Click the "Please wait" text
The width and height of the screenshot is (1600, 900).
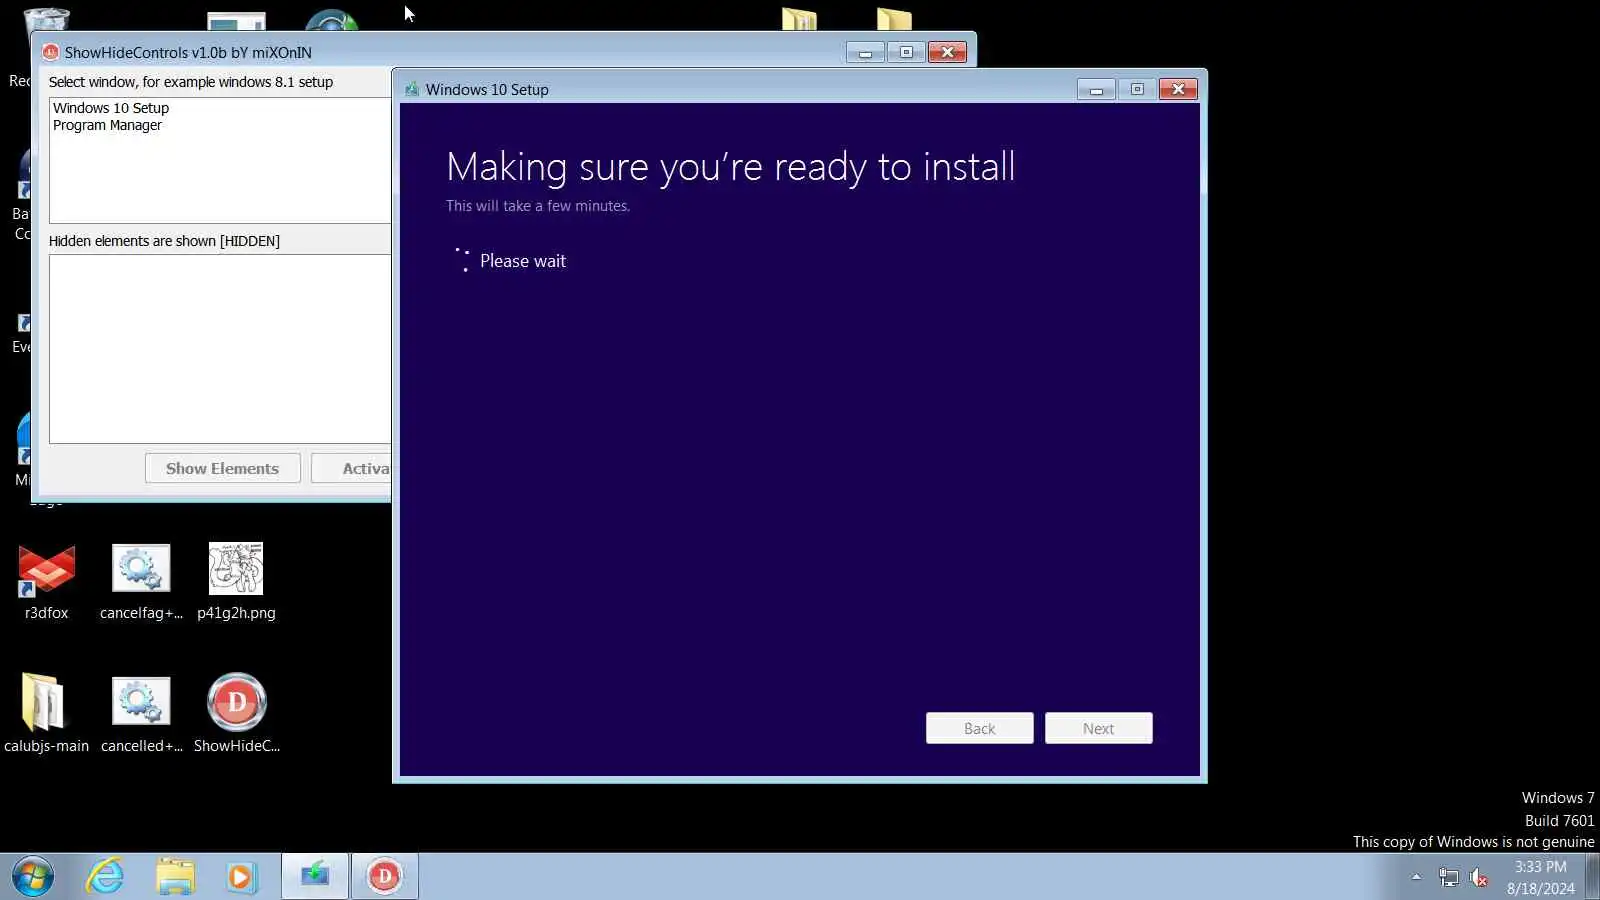(x=523, y=261)
